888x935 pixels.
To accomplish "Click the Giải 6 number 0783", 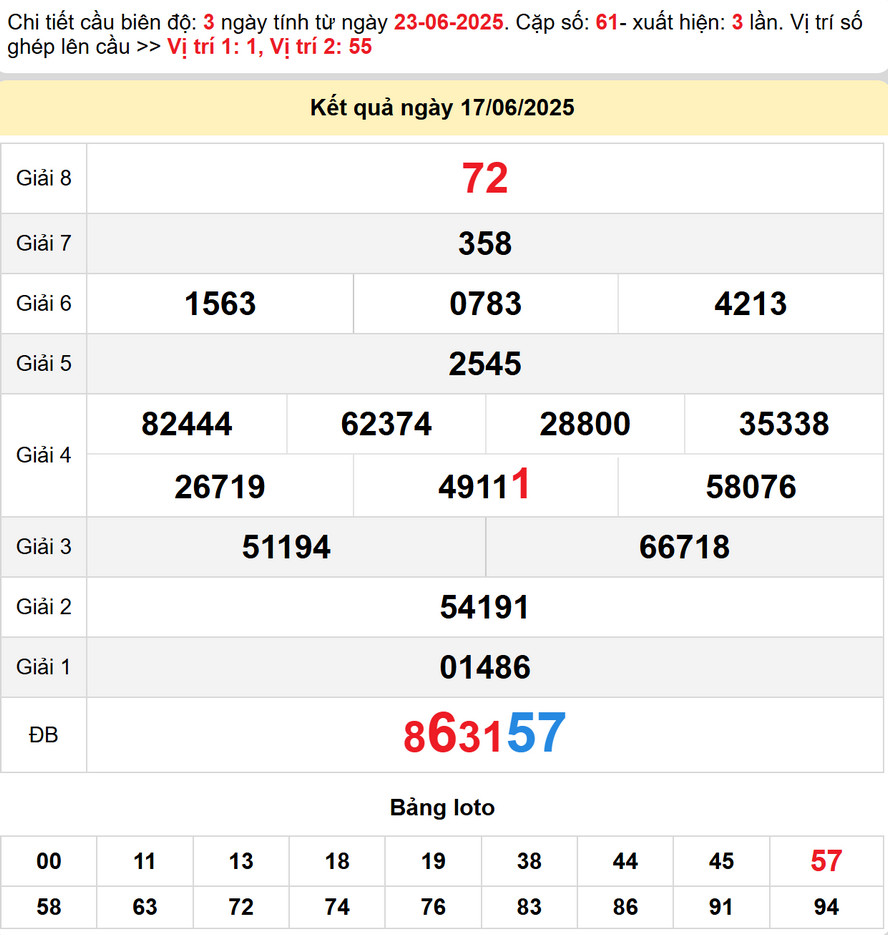I will (485, 304).
